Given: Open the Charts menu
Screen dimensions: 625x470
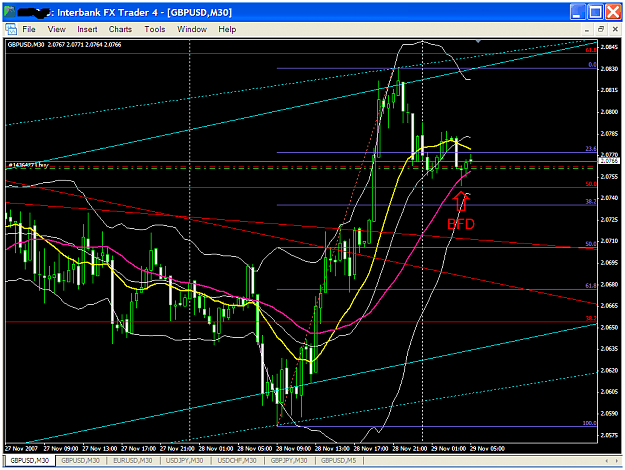Looking at the screenshot, I should click(x=120, y=29).
